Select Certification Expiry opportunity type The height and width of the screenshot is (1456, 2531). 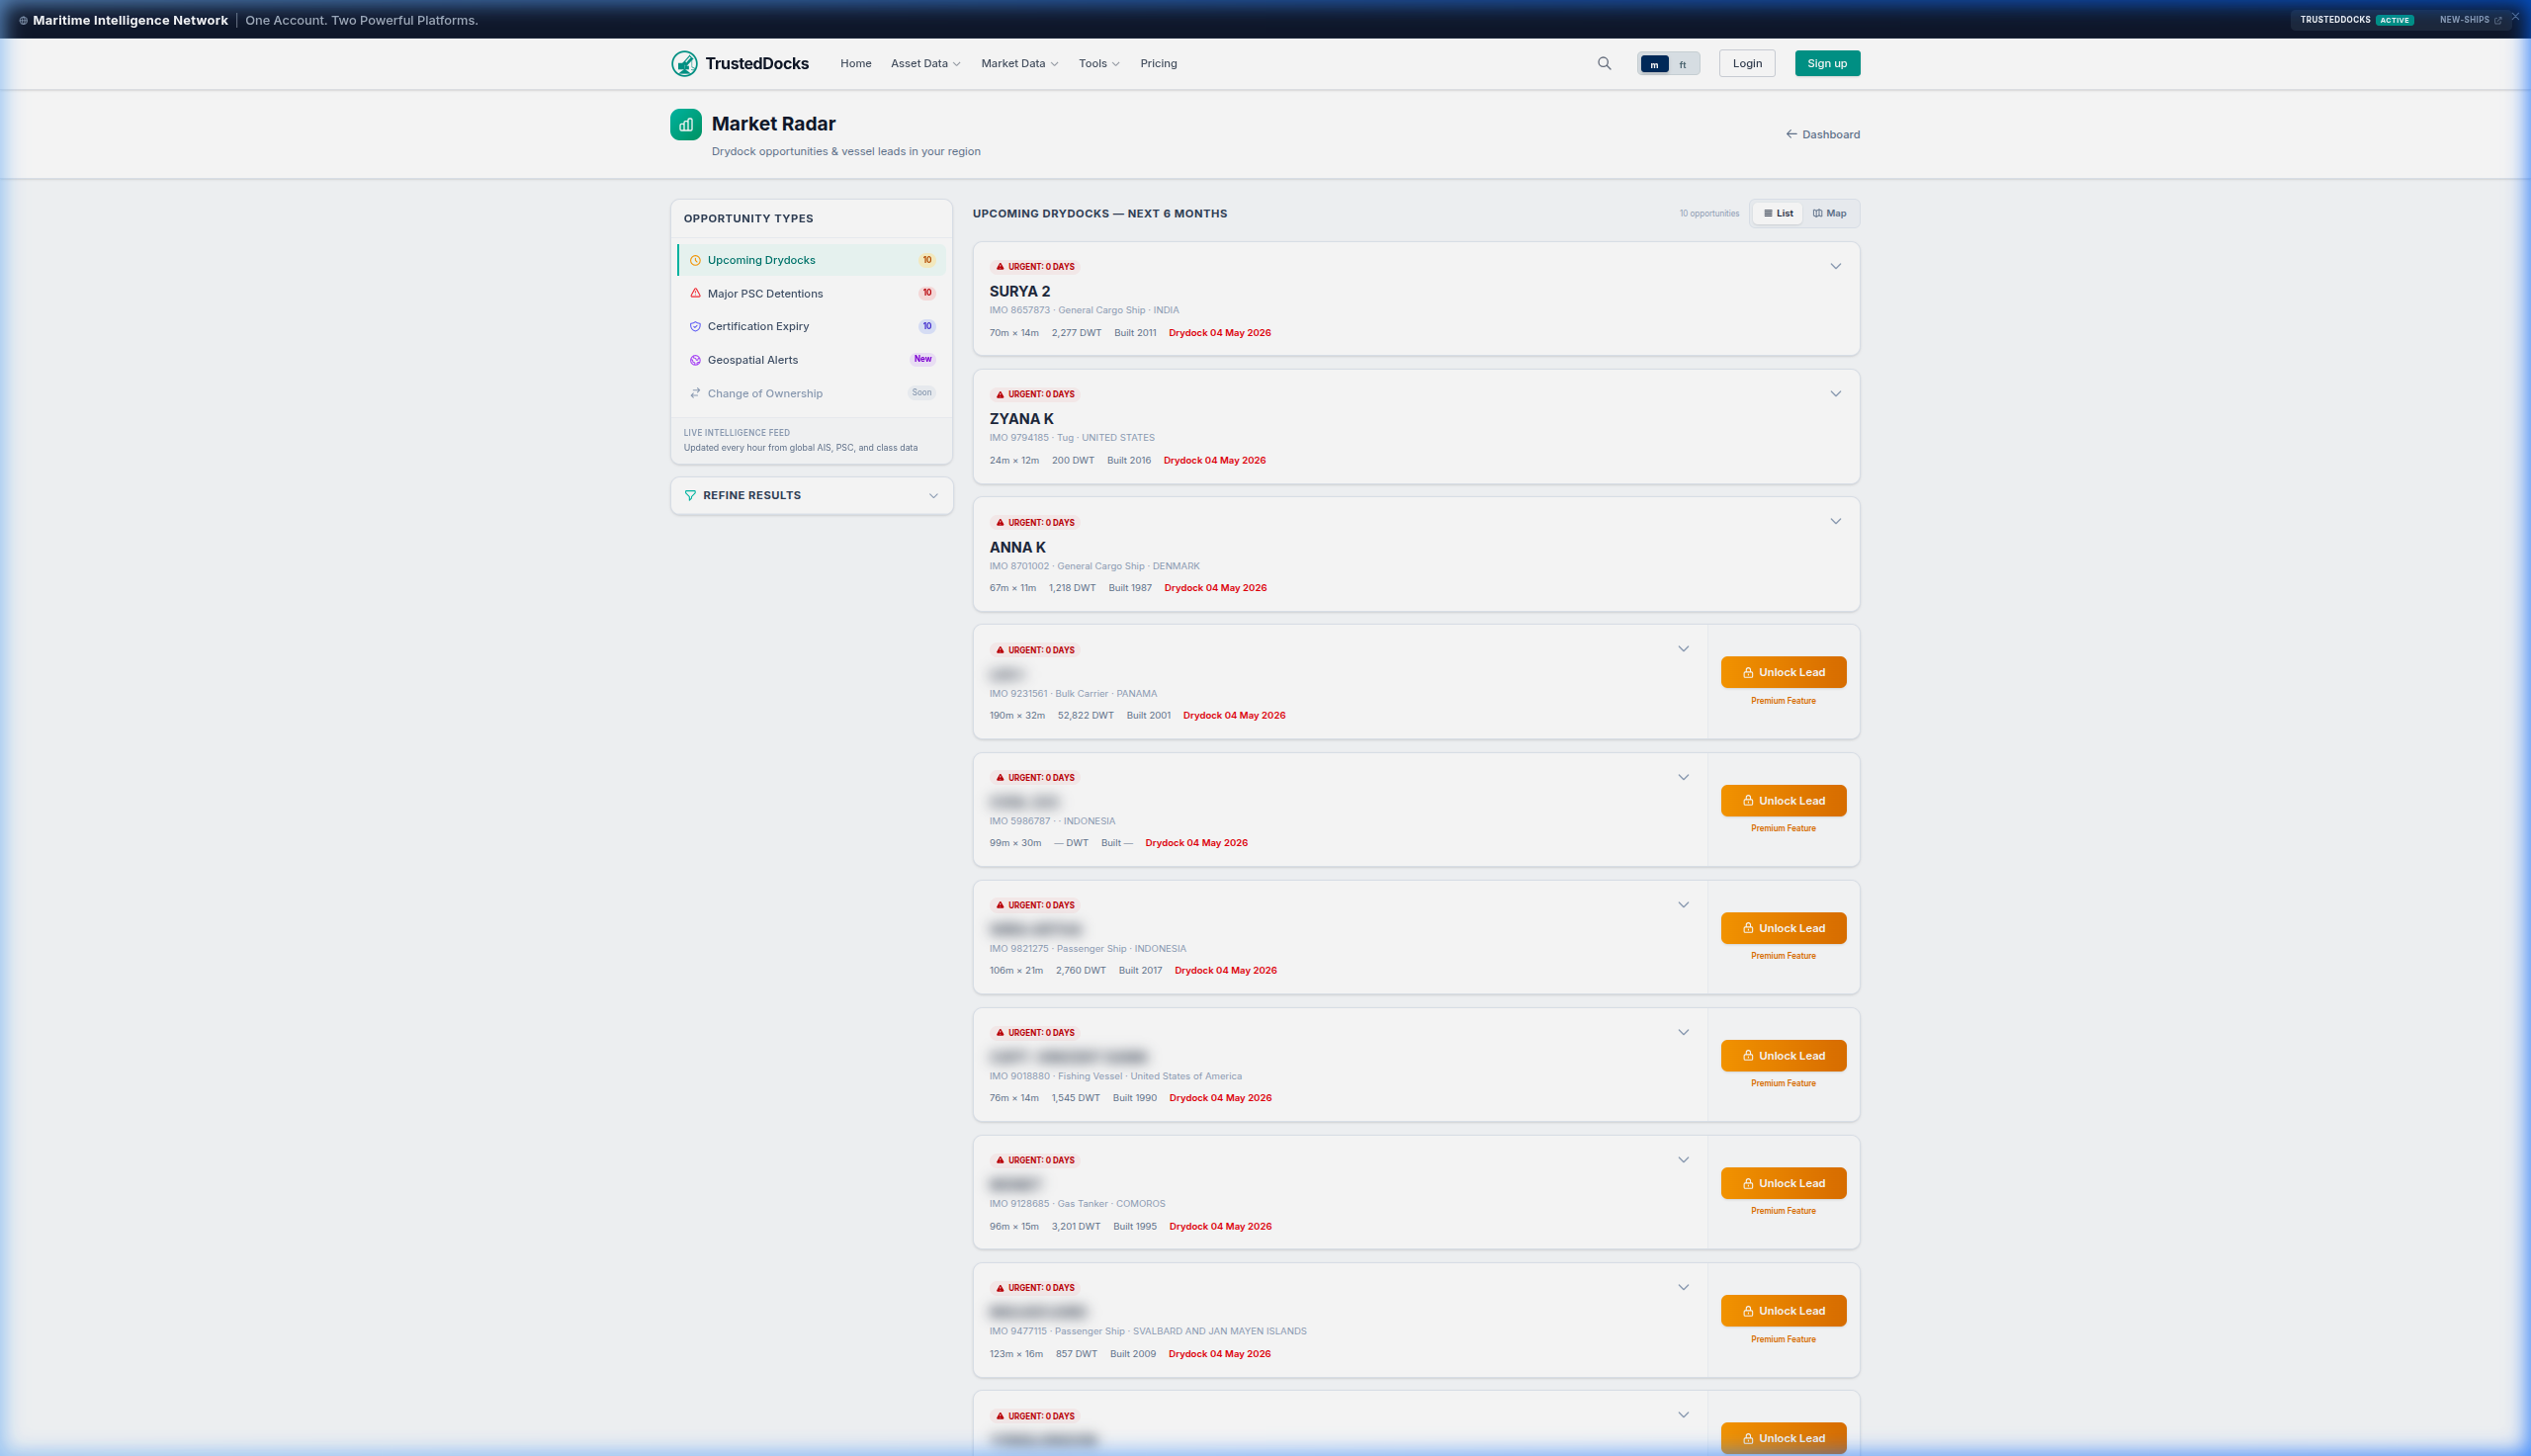click(x=811, y=326)
